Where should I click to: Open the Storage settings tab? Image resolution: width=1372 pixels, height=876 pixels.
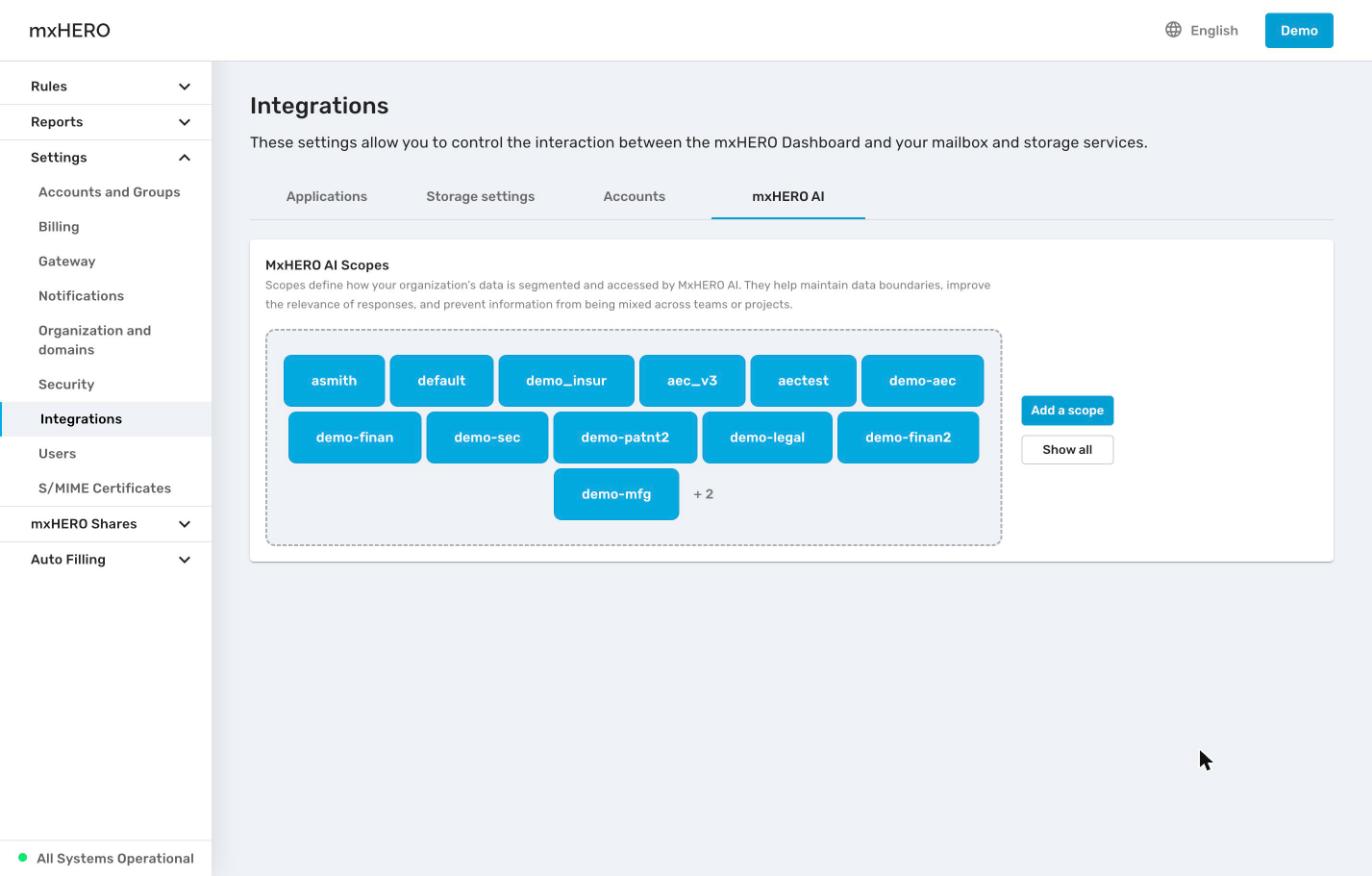[480, 197]
